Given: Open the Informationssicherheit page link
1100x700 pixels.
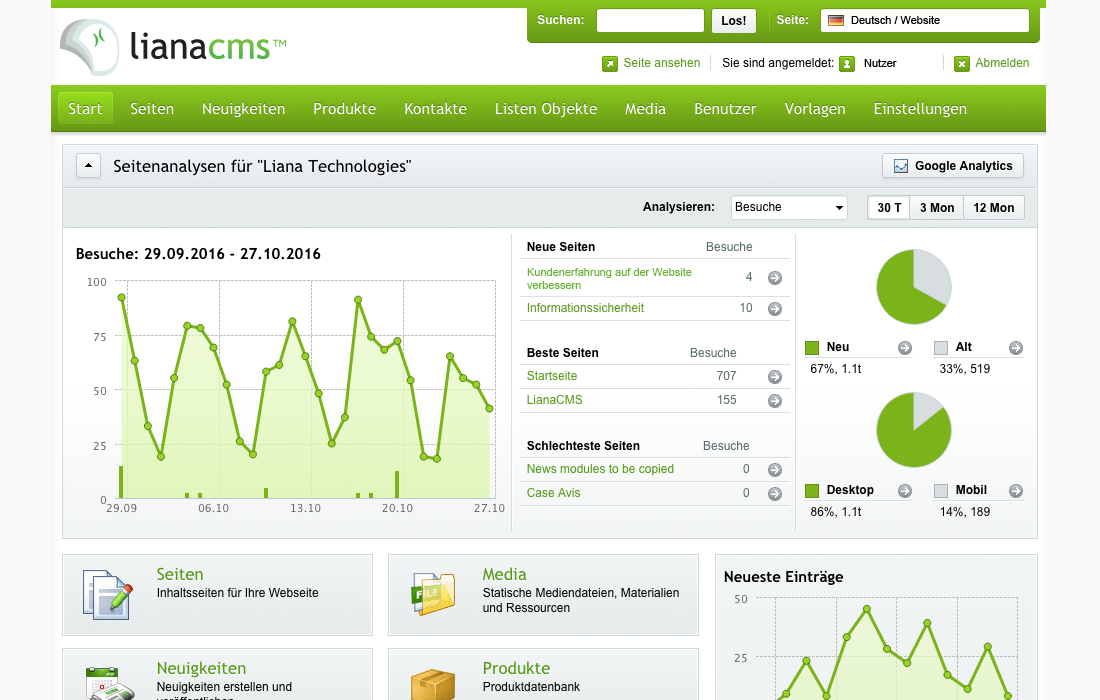Looking at the screenshot, I should point(585,308).
